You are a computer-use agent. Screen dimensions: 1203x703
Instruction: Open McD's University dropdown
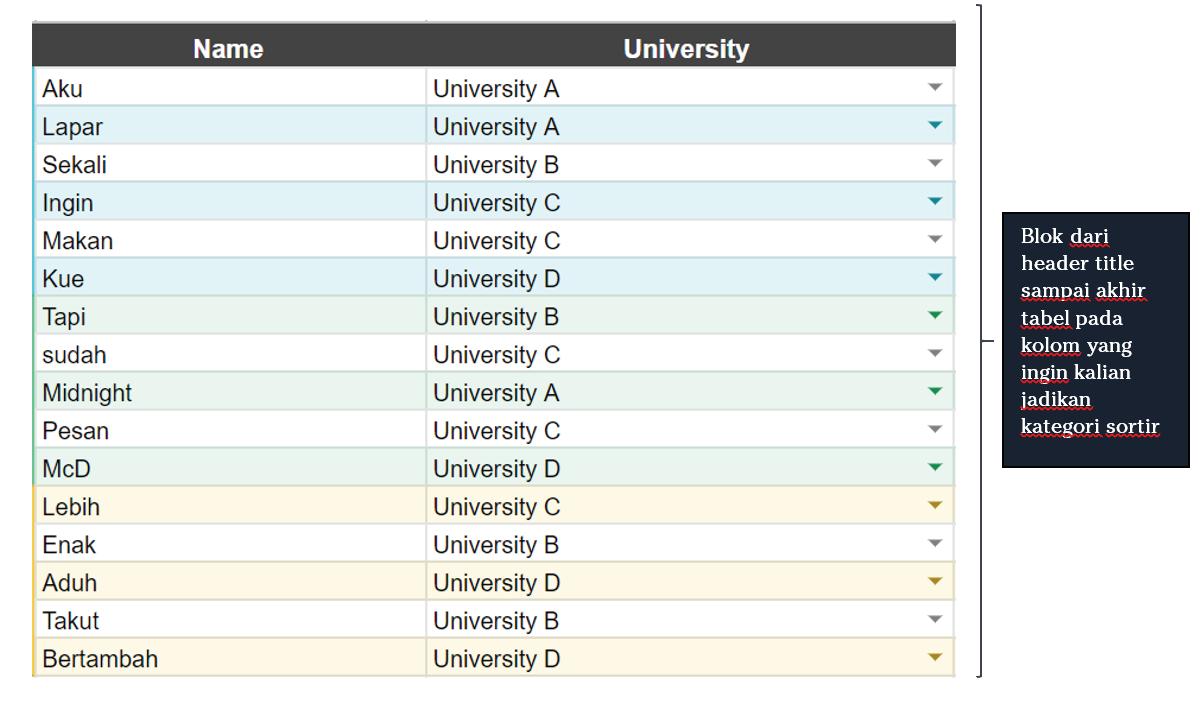(935, 468)
